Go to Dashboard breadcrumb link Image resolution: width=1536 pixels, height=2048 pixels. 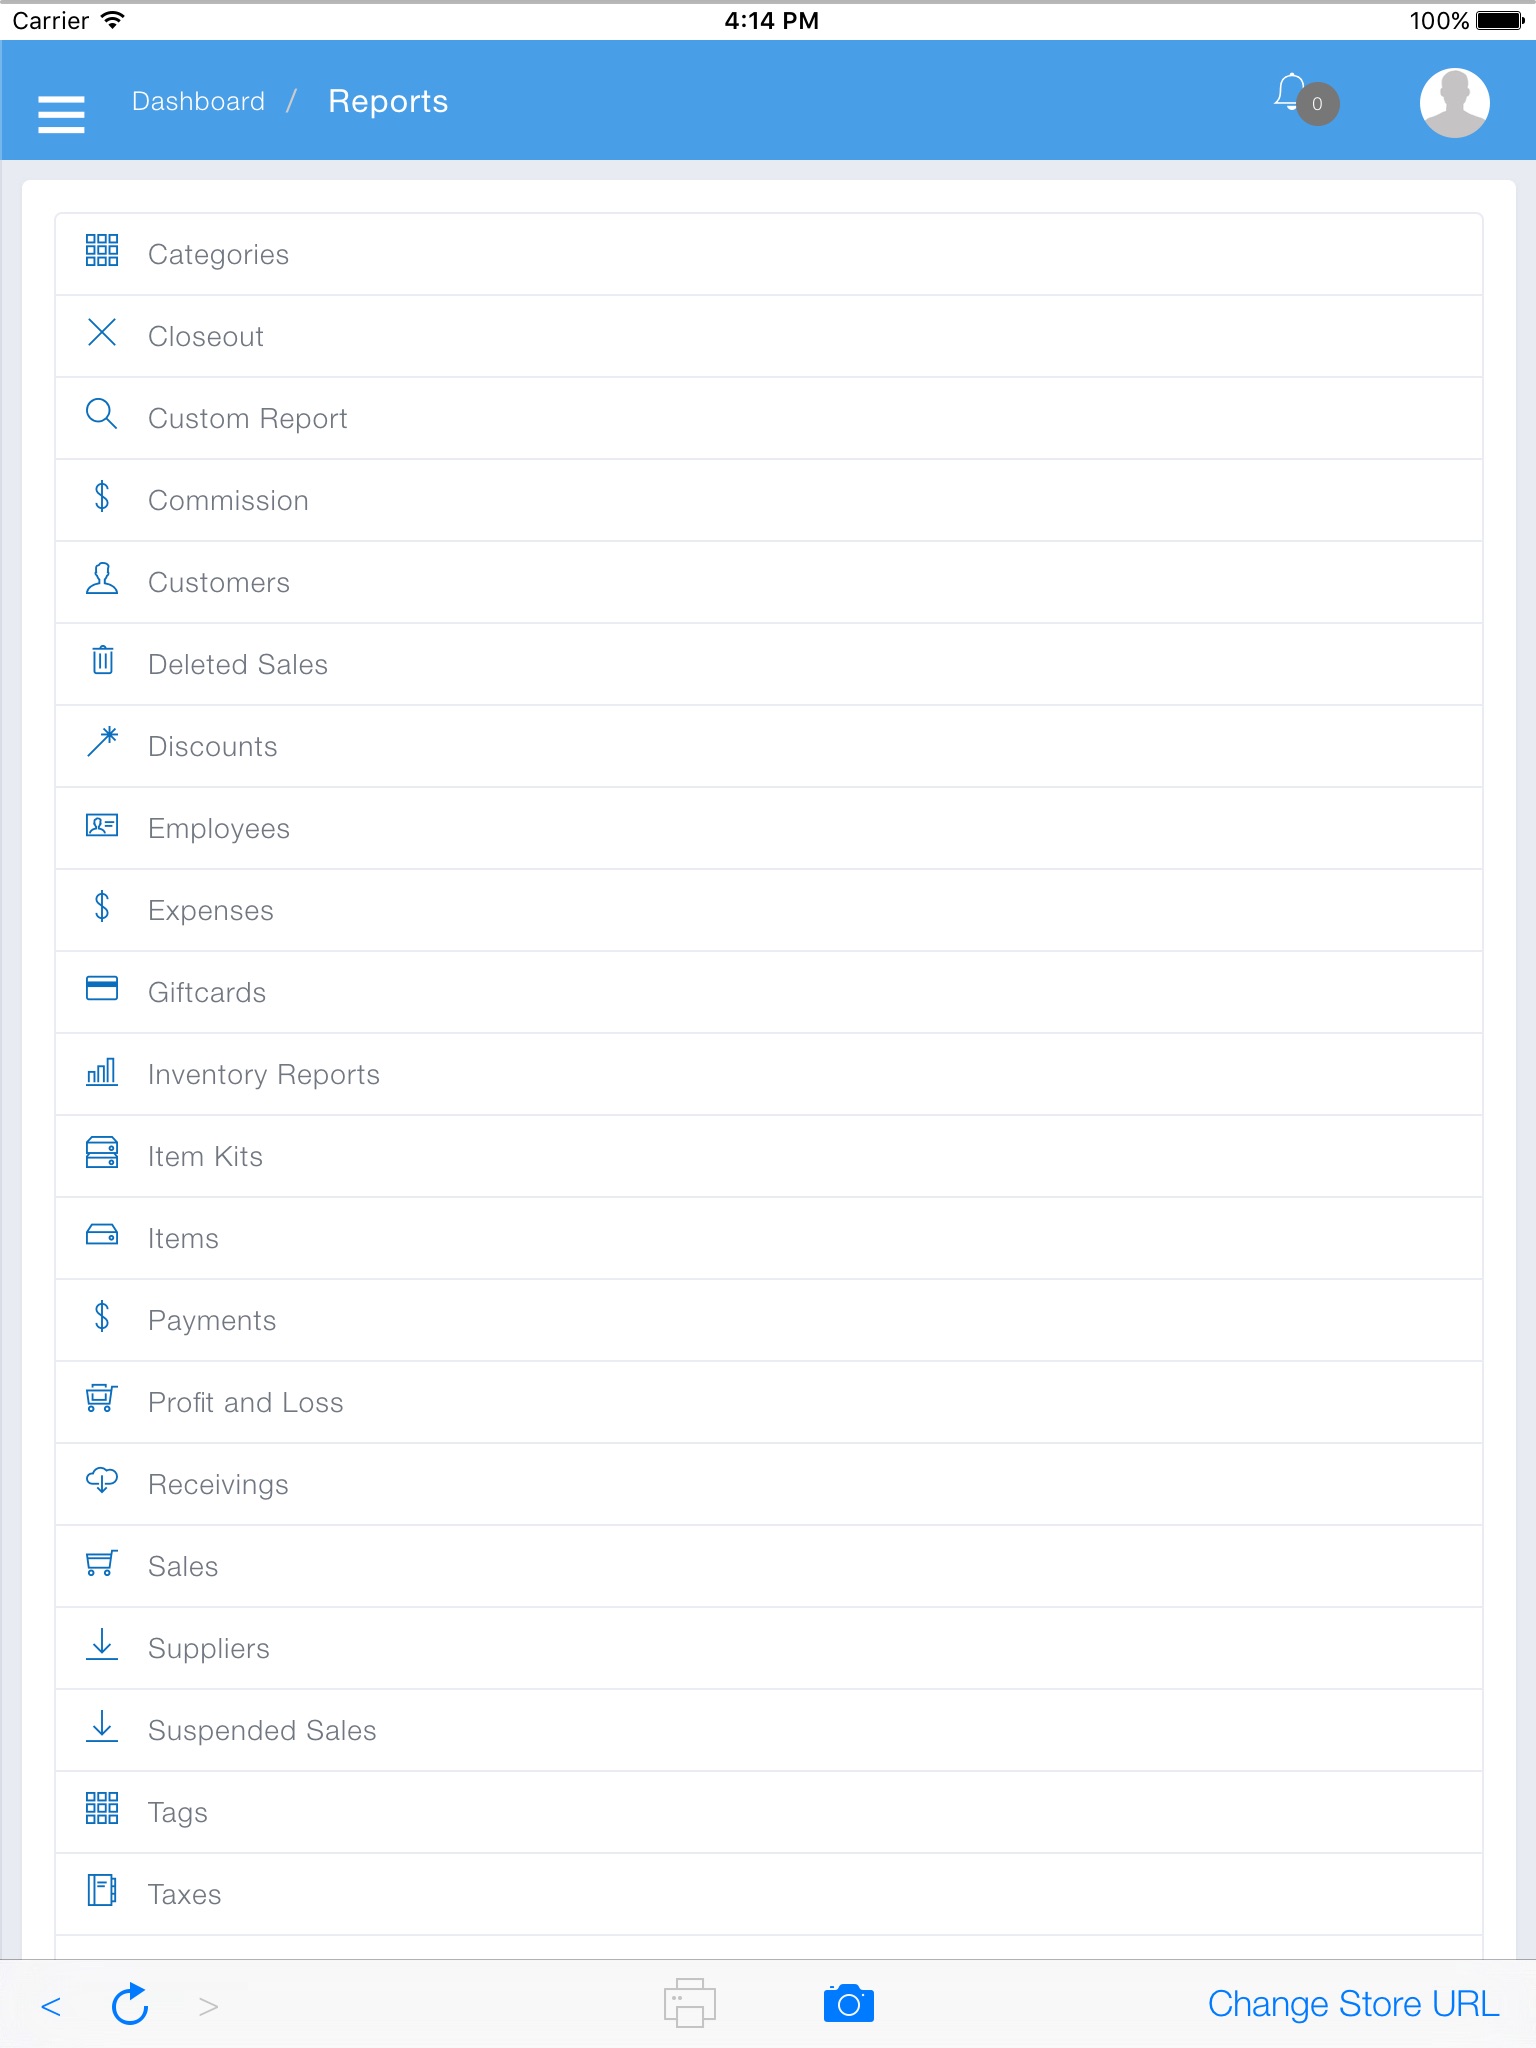pos(198,102)
